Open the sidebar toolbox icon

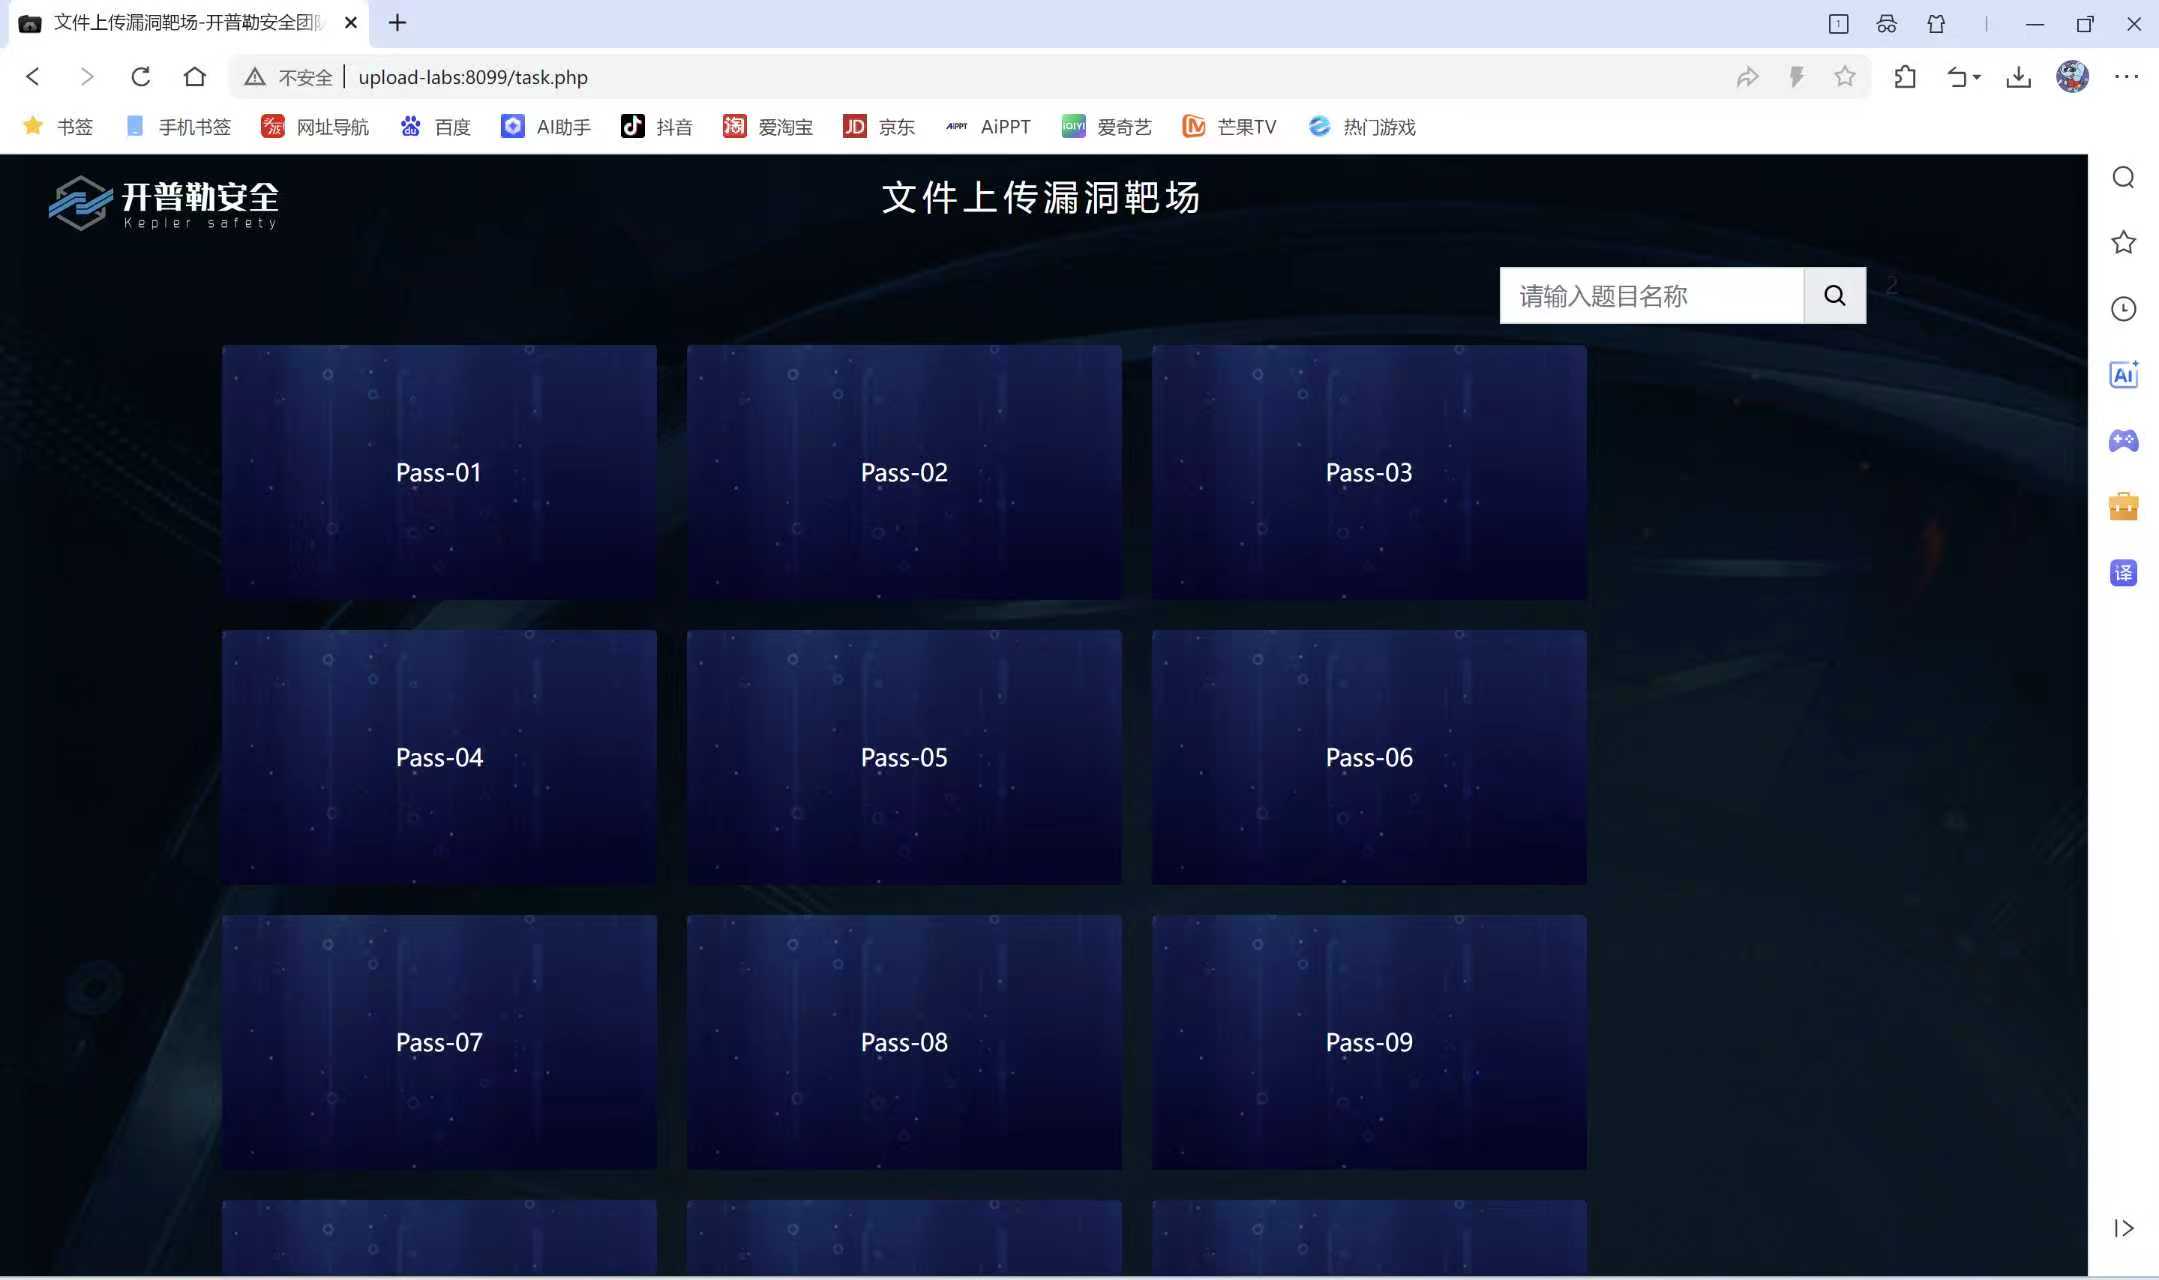[2123, 507]
